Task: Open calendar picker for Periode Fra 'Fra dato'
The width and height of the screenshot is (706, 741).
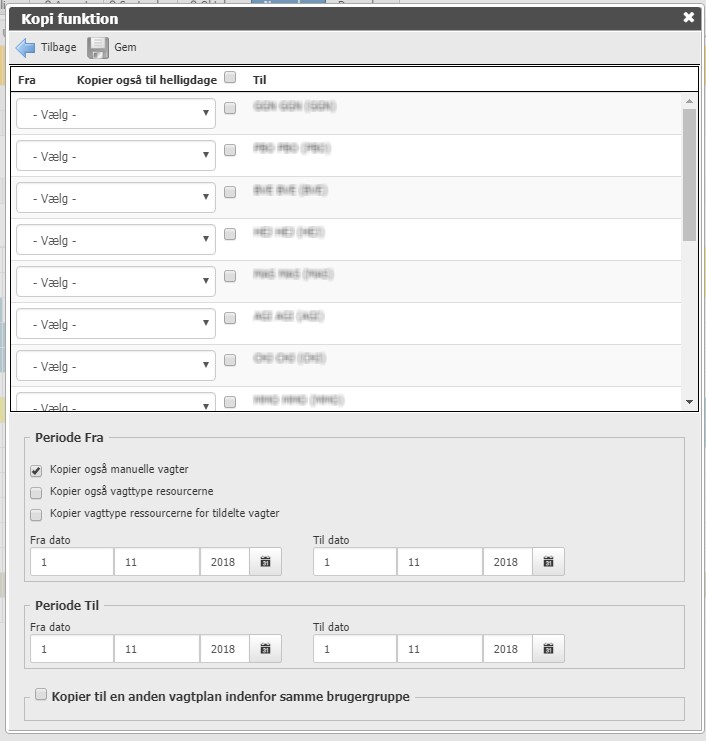Action: (x=265, y=562)
